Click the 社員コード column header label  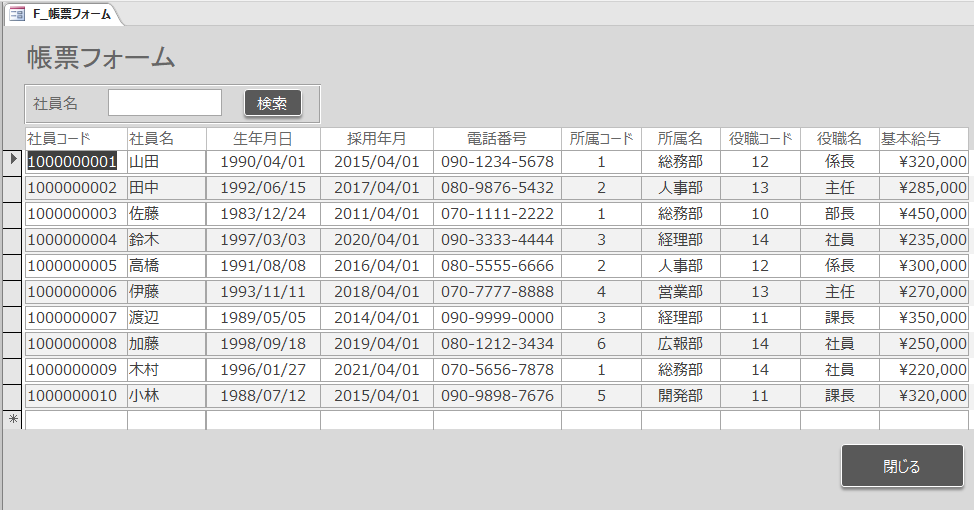[x=59, y=138]
